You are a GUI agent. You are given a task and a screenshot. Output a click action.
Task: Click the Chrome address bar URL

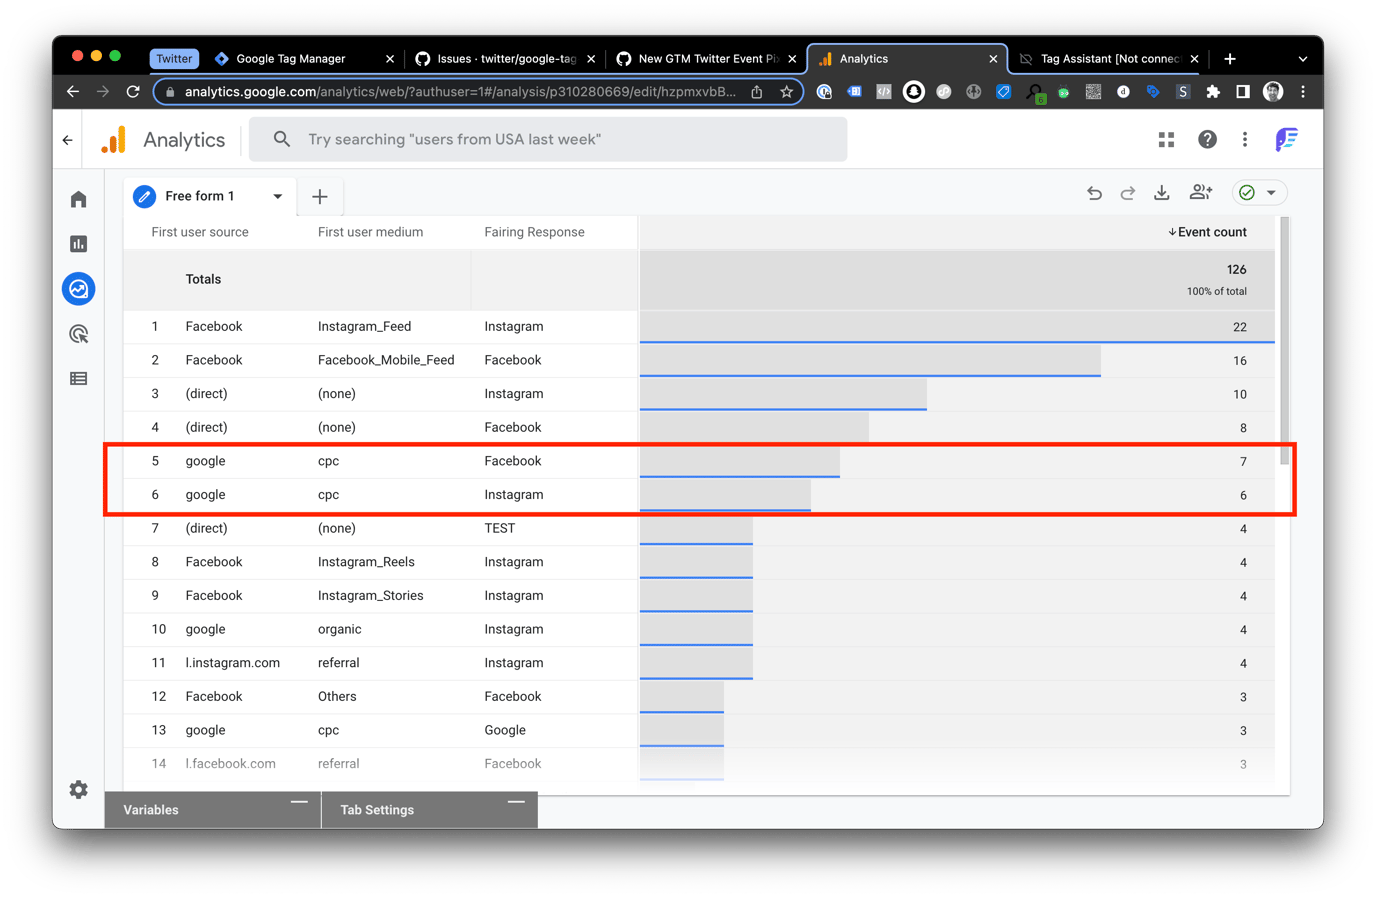(x=460, y=92)
